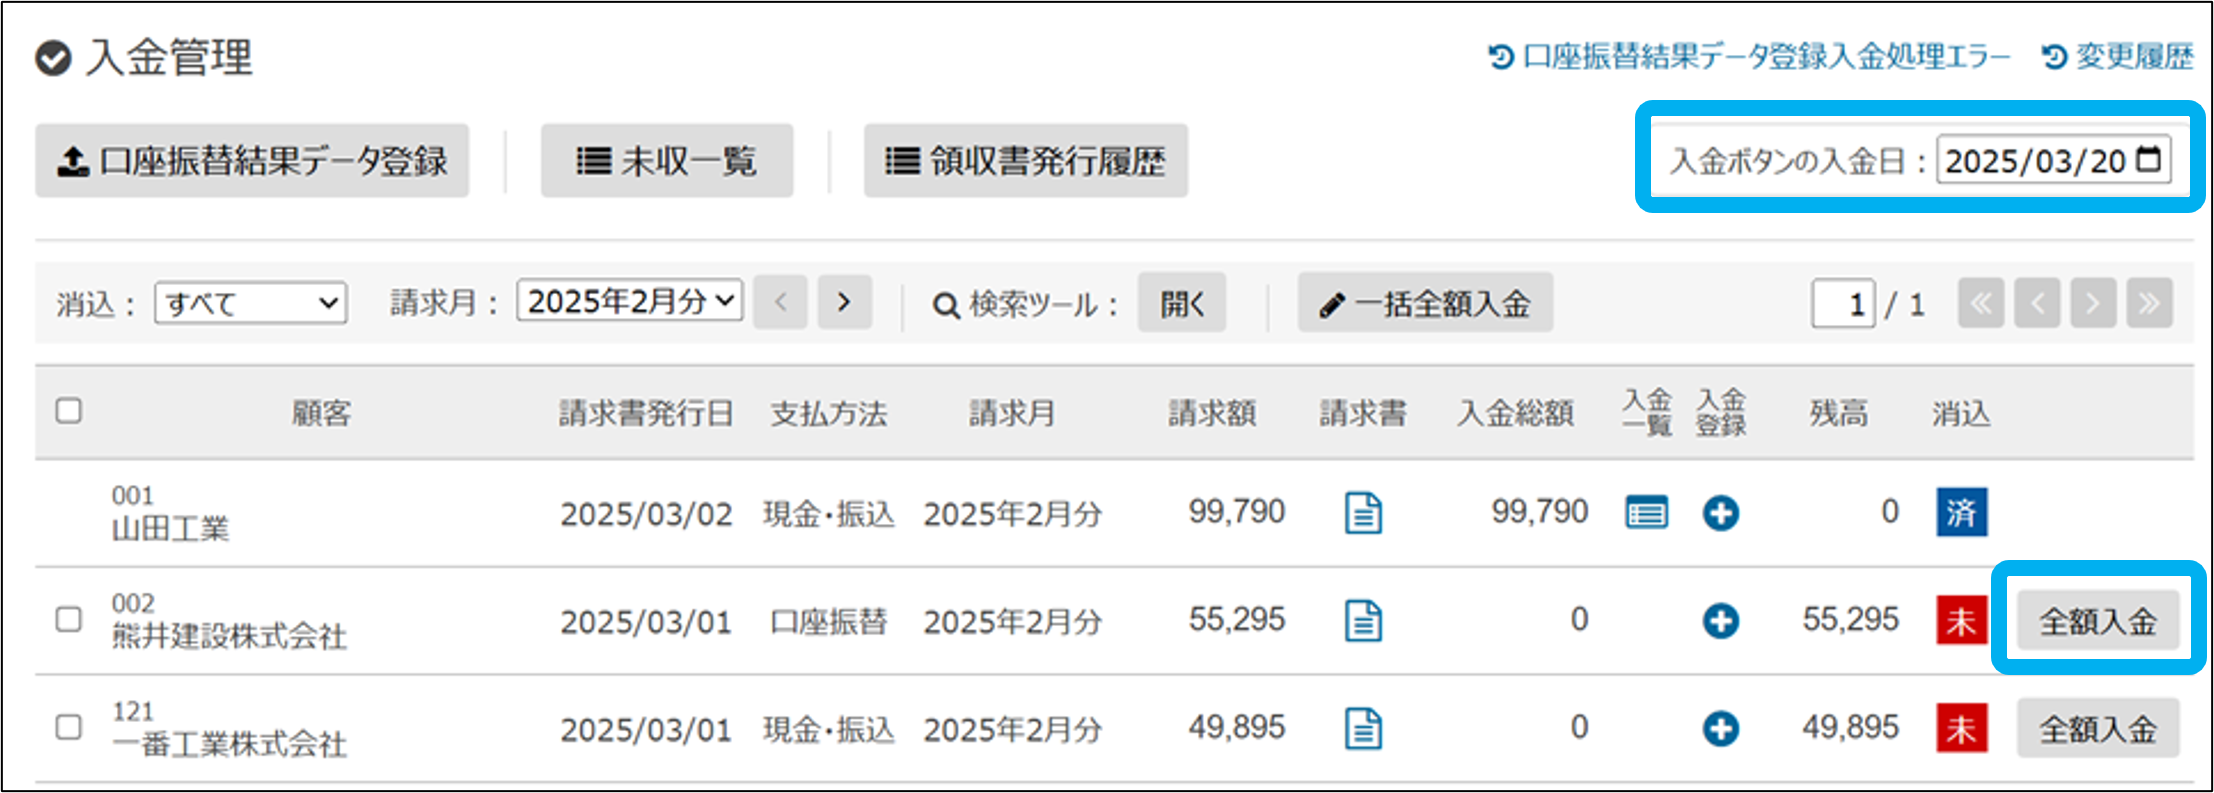The width and height of the screenshot is (2214, 793).
Task: Add payment registration for 一番工業株式会社
Action: 1720,729
